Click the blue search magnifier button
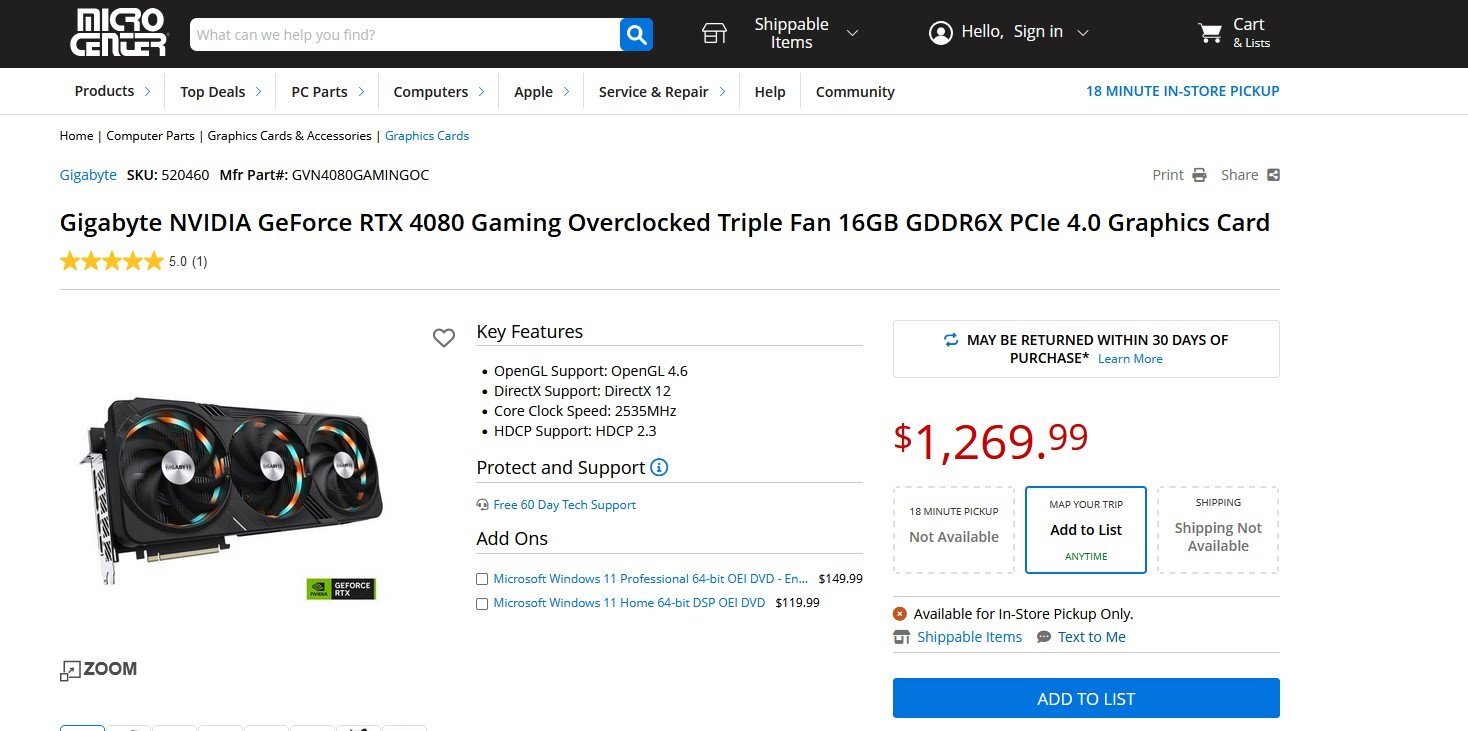The width and height of the screenshot is (1468, 731). pyautogui.click(x=636, y=34)
